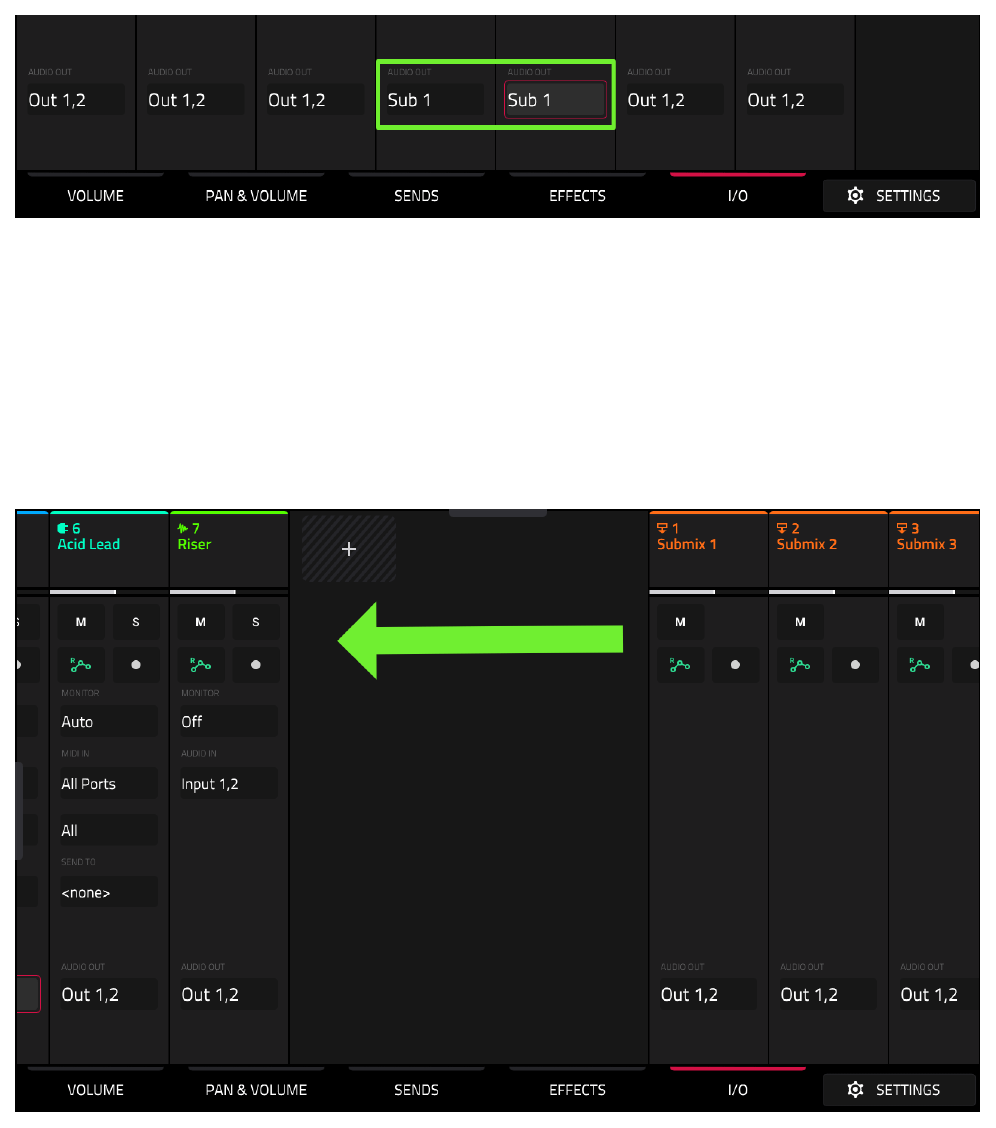Toggle read automation icon on Submix 1
This screenshot has width=996, height=1128.
pos(680,665)
